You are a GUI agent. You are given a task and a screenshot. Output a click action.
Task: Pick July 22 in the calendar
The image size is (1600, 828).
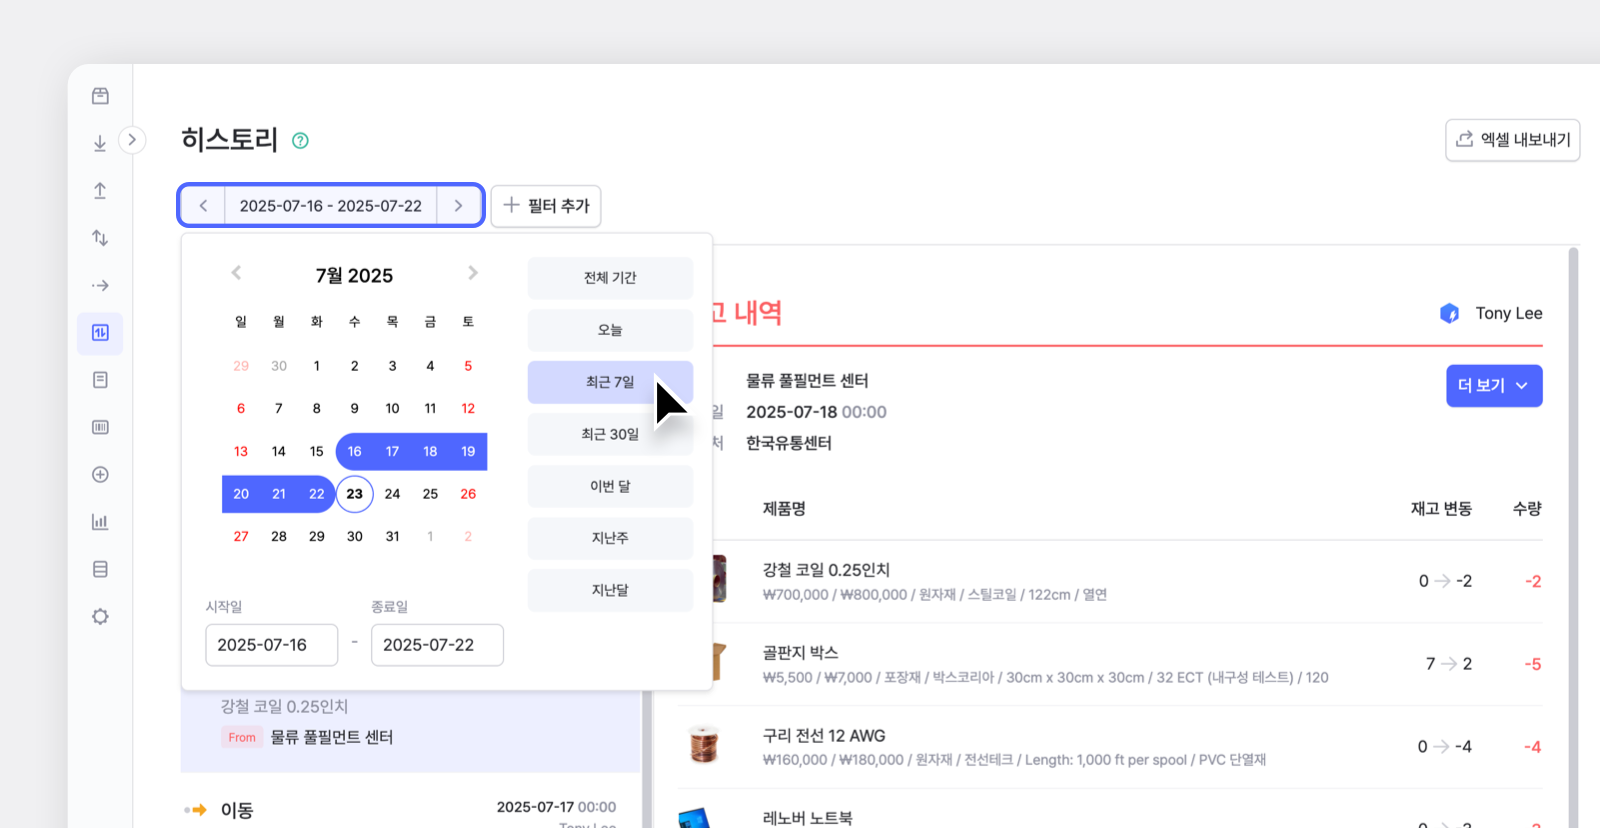click(x=317, y=494)
